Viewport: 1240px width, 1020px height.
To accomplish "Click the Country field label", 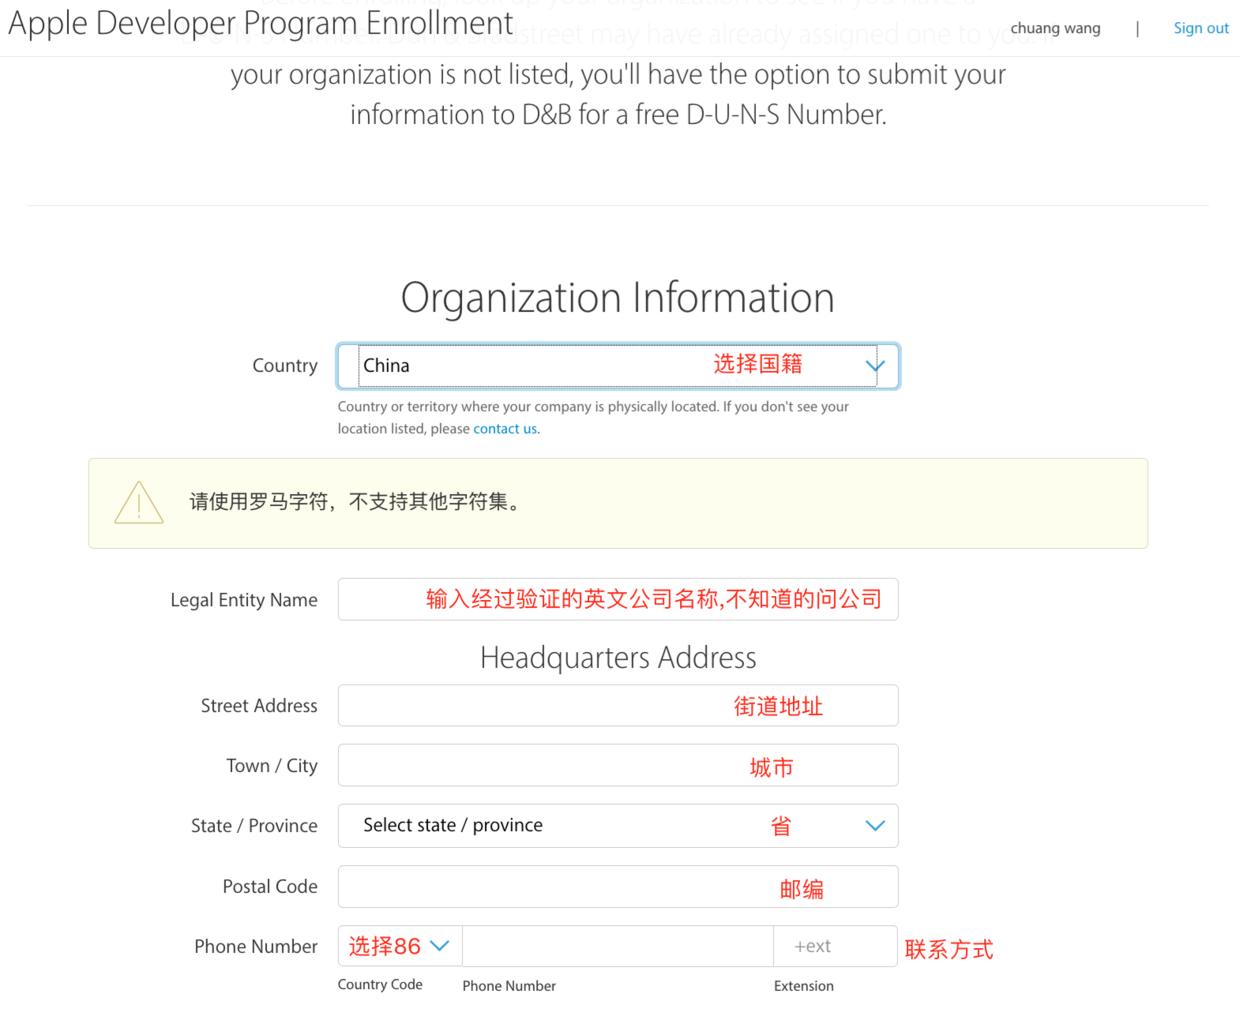I will 285,366.
